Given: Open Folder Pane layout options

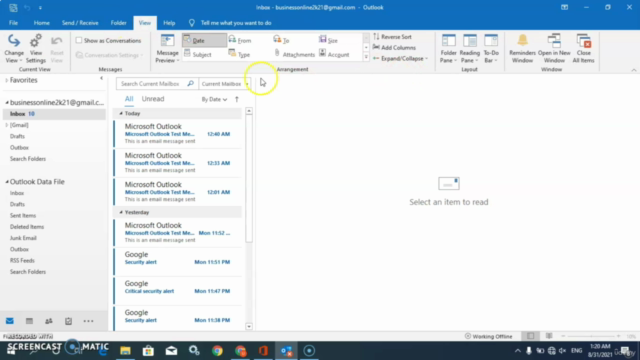Looking at the screenshot, I should click(449, 49).
